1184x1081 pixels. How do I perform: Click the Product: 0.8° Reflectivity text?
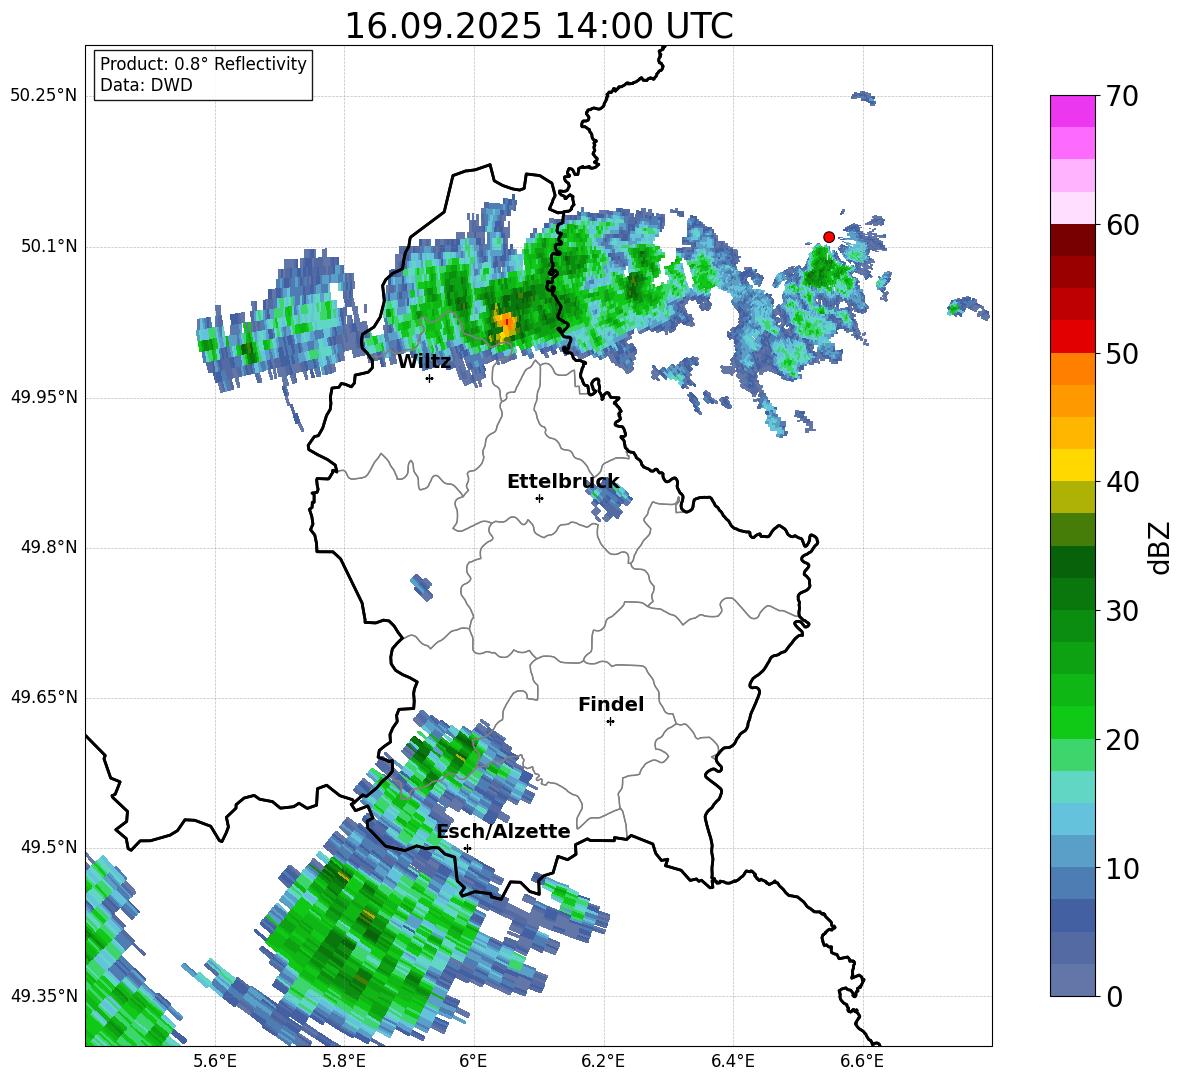(203, 64)
